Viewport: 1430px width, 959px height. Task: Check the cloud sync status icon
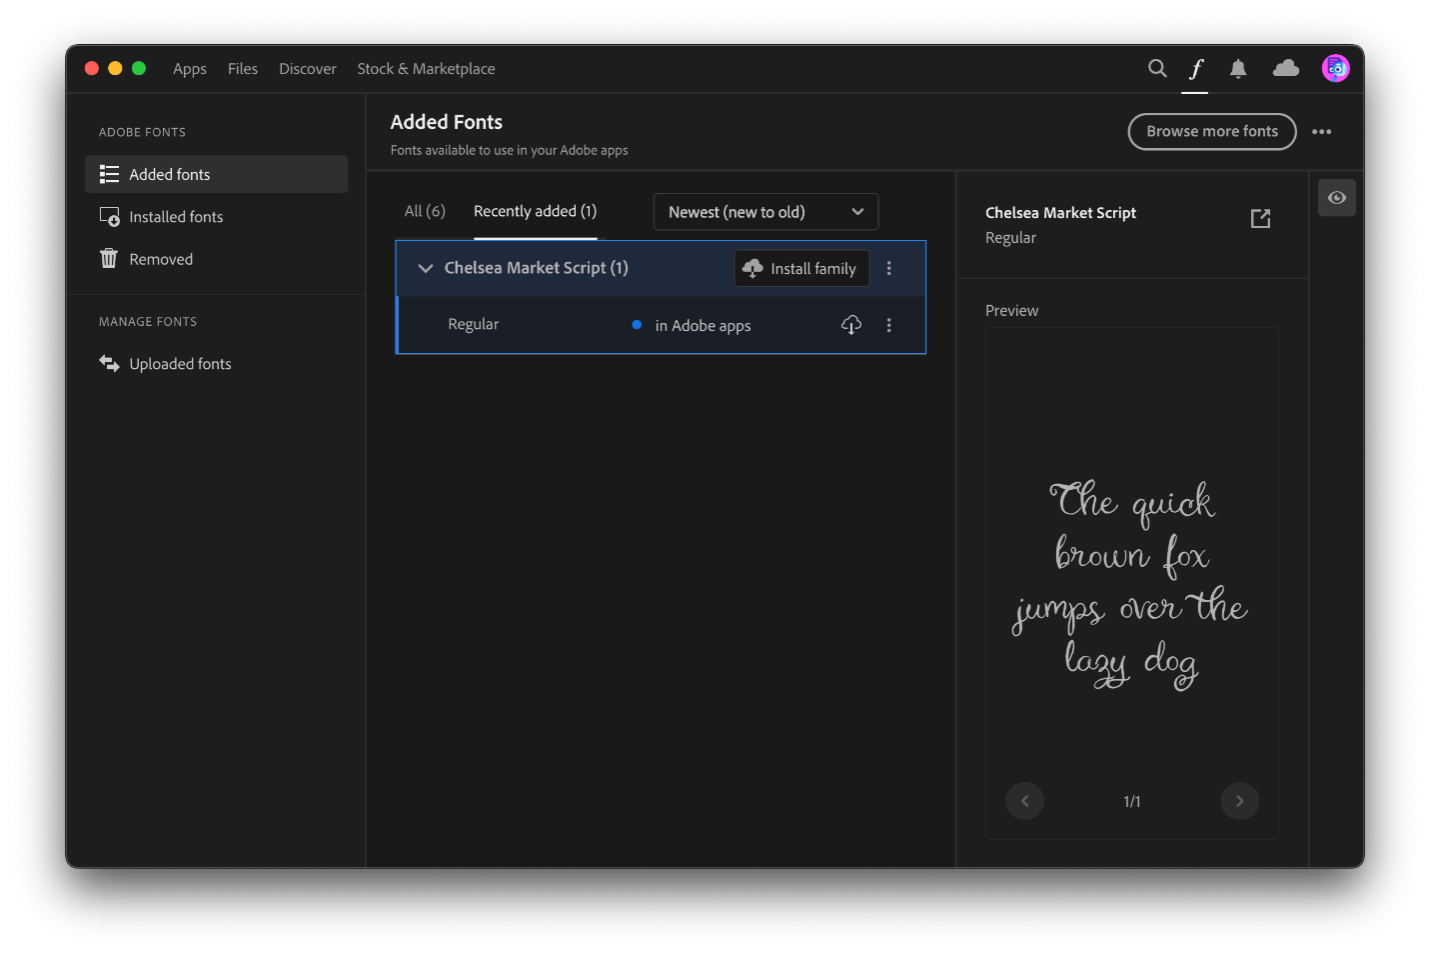coord(1286,68)
